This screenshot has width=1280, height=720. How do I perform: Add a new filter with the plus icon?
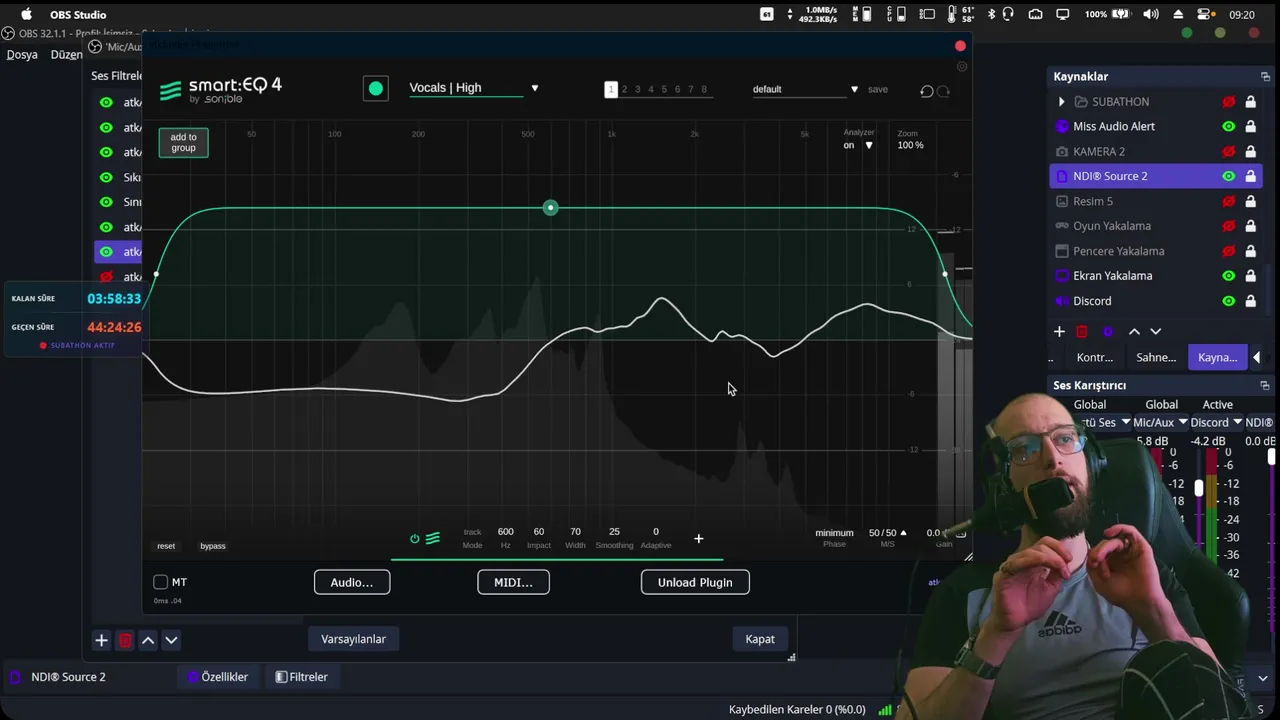(x=699, y=539)
